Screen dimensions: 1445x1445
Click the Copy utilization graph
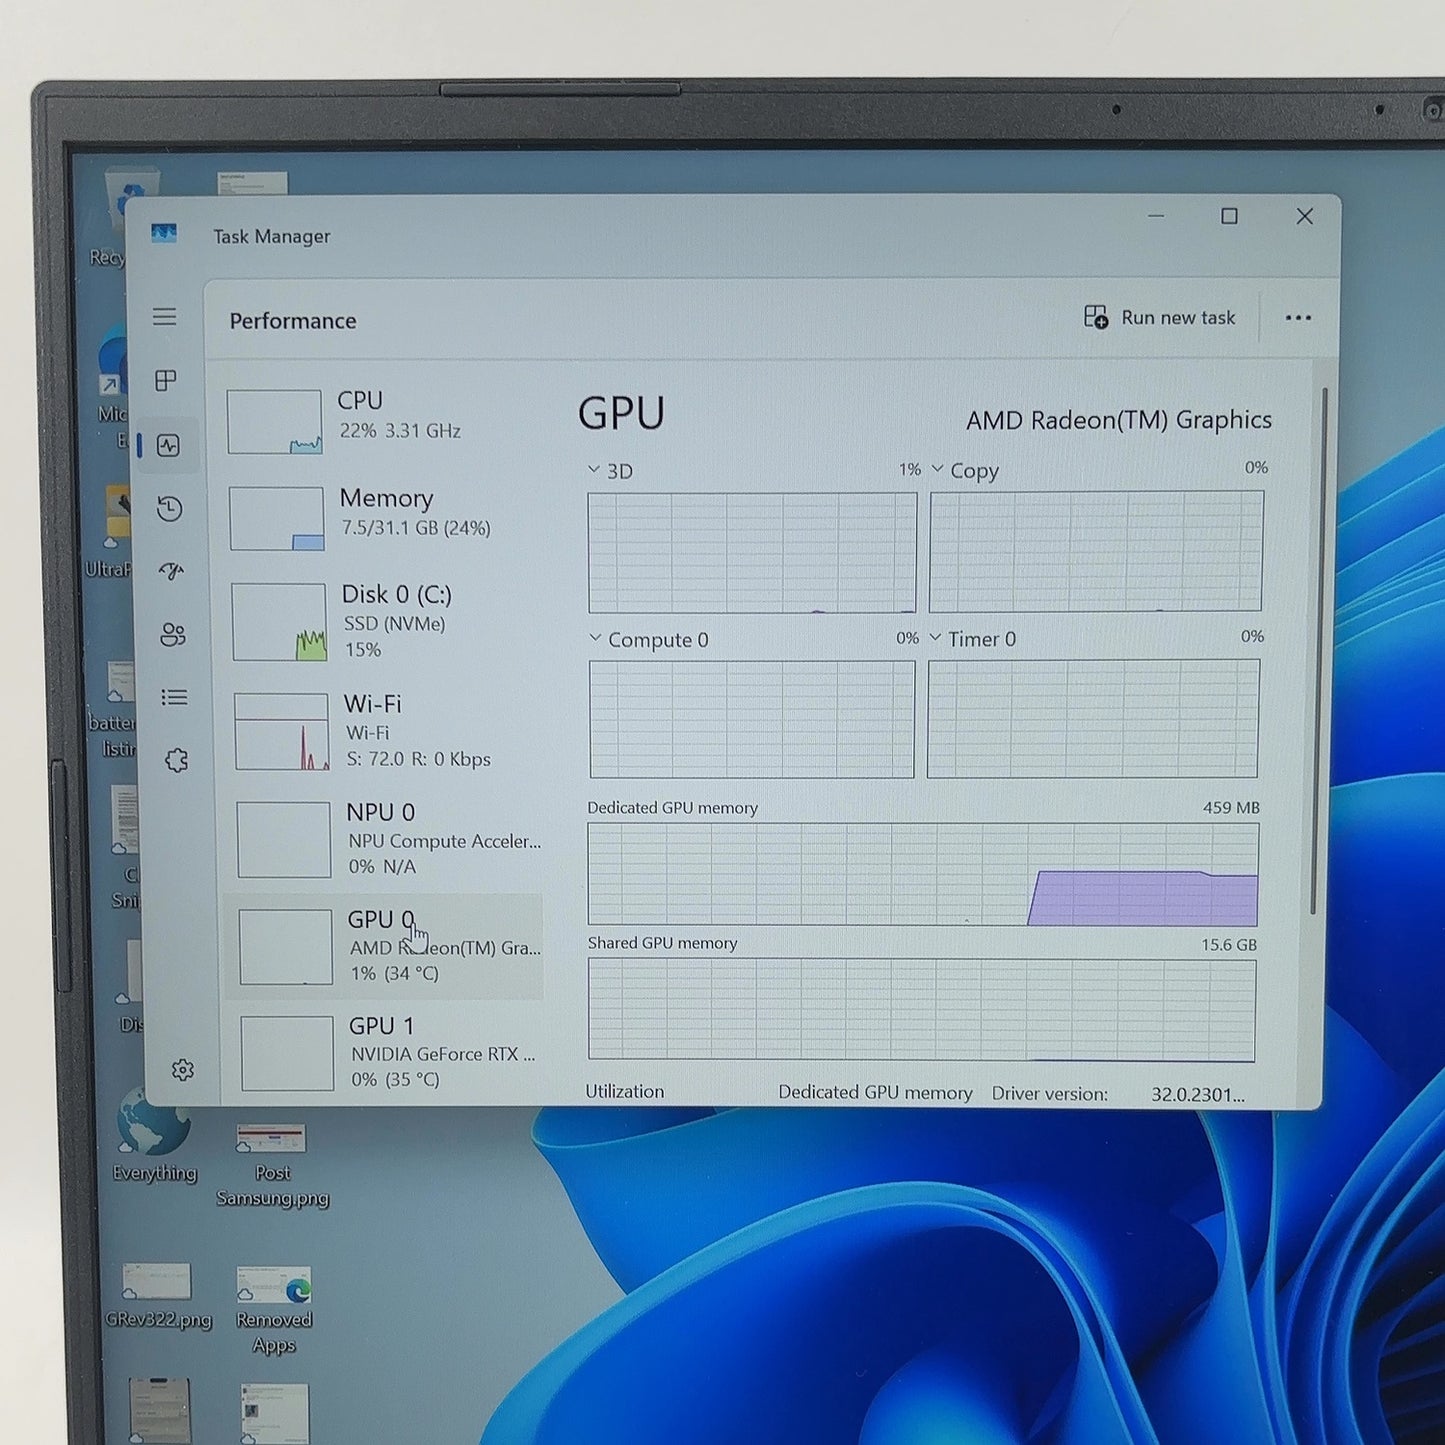point(1096,551)
